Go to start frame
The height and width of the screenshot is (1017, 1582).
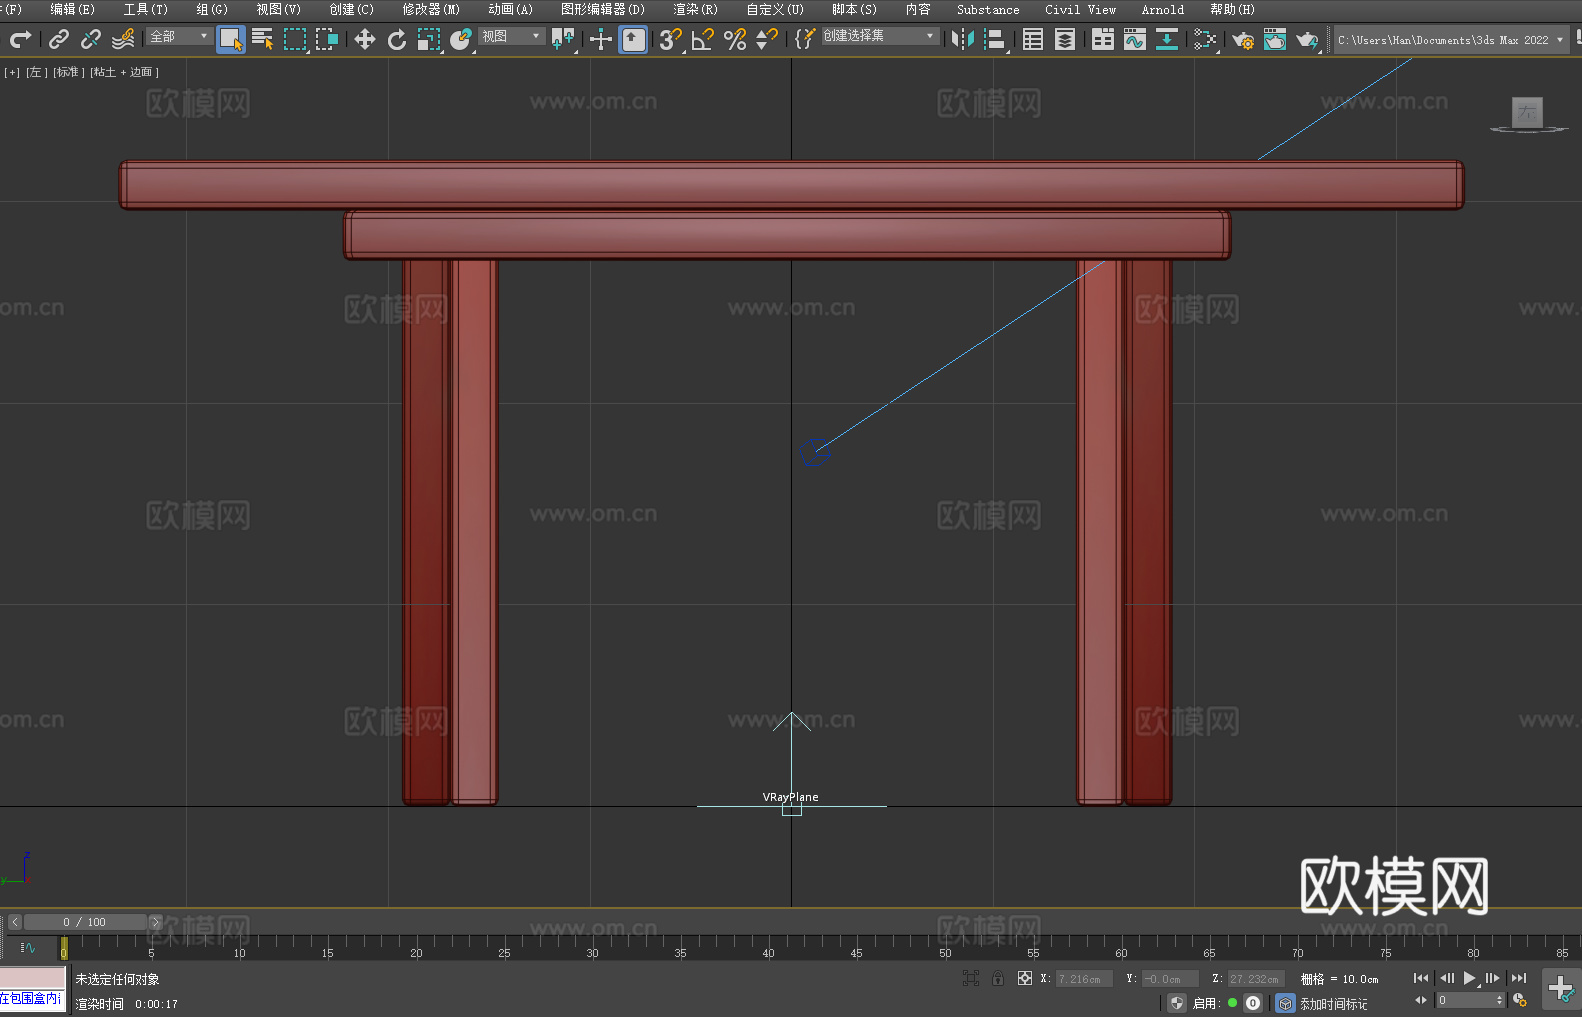[x=1421, y=978]
